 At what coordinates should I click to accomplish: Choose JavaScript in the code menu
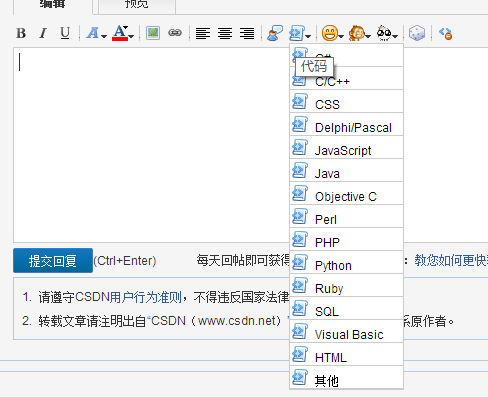tap(347, 148)
